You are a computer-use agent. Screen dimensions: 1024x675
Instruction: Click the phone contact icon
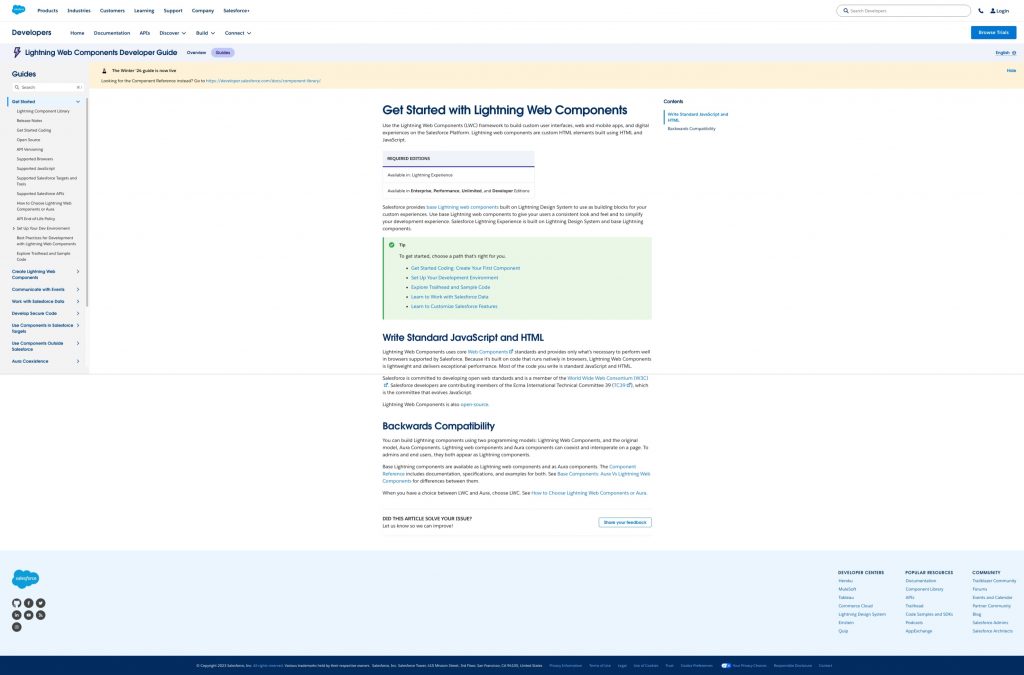click(x=980, y=10)
